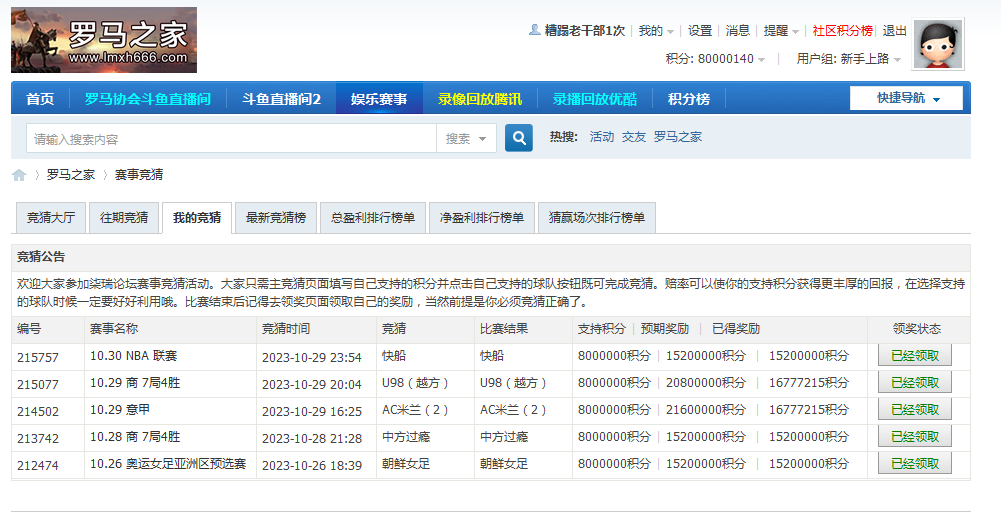Open 消息 messages link
1001x519 pixels.
pos(737,31)
